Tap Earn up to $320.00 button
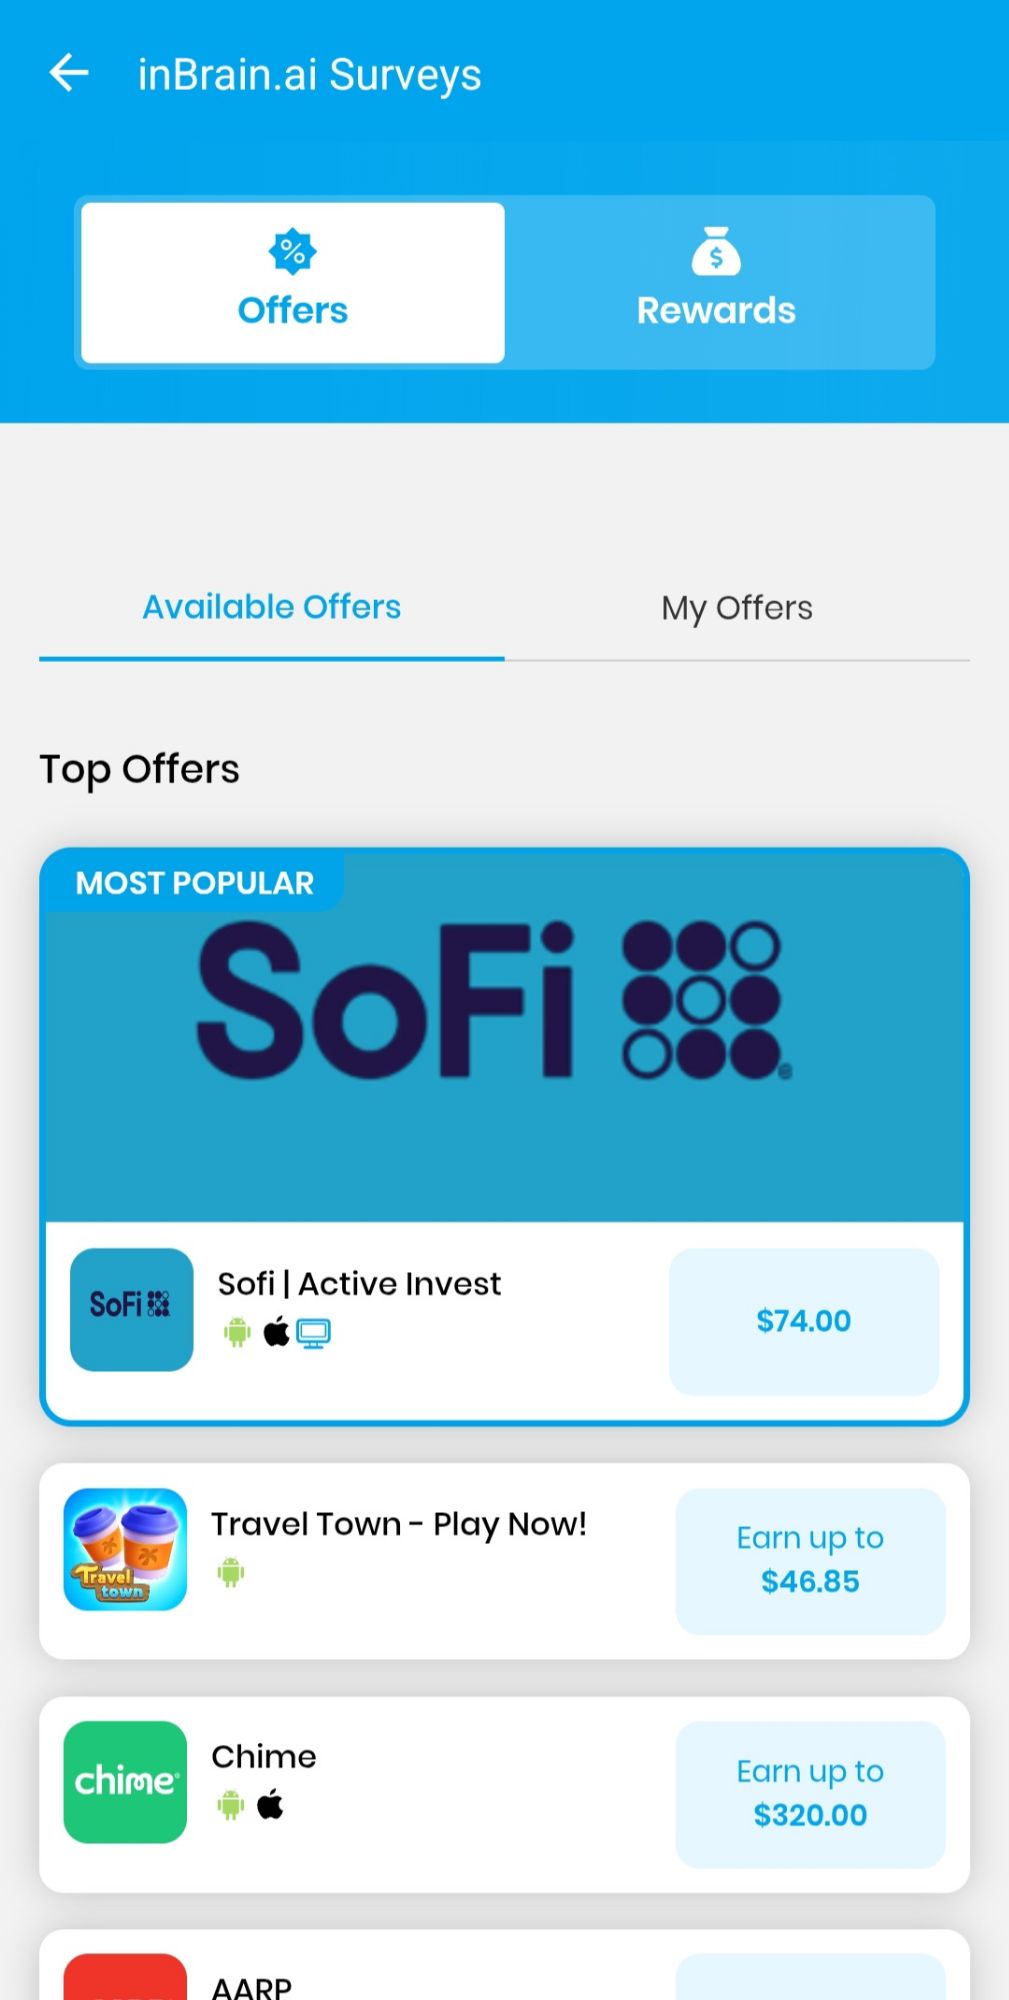Screen dimensions: 1009x2000 (810, 1793)
